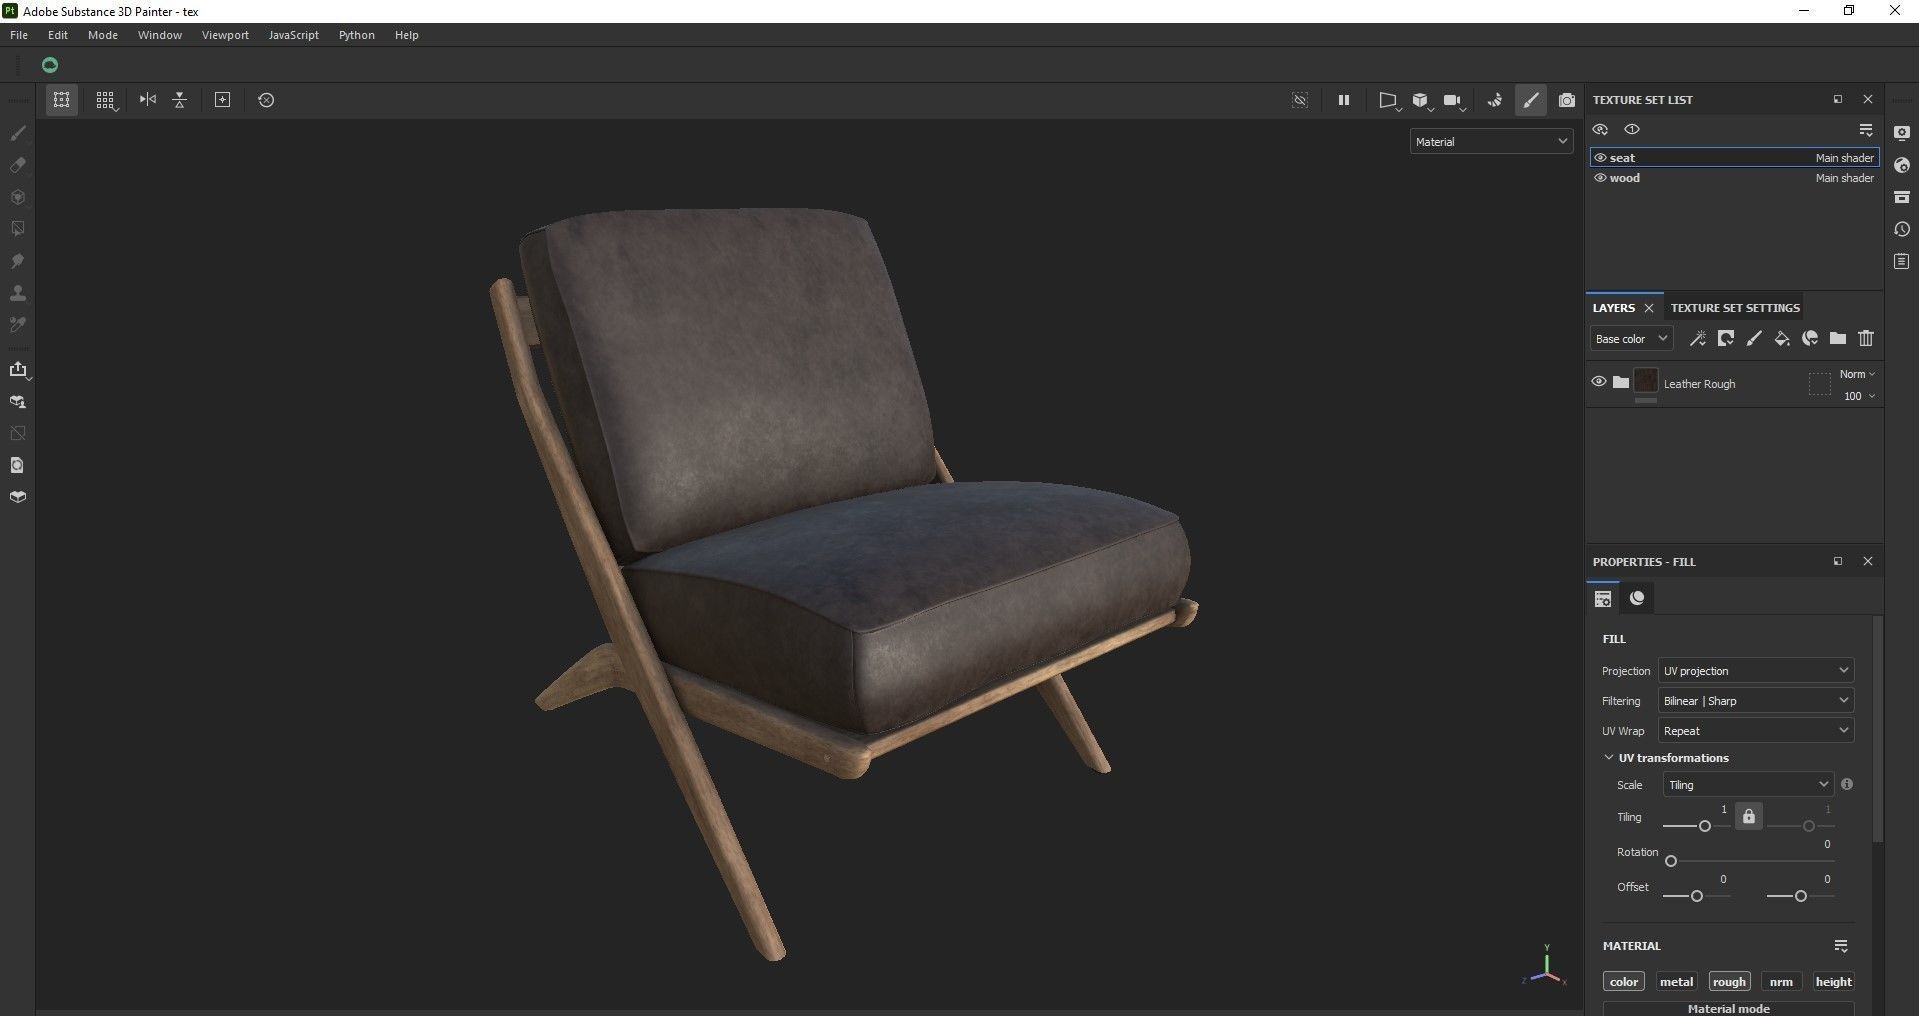Enable horizontal symmetry mirror icon
The width and height of the screenshot is (1919, 1016).
(148, 100)
